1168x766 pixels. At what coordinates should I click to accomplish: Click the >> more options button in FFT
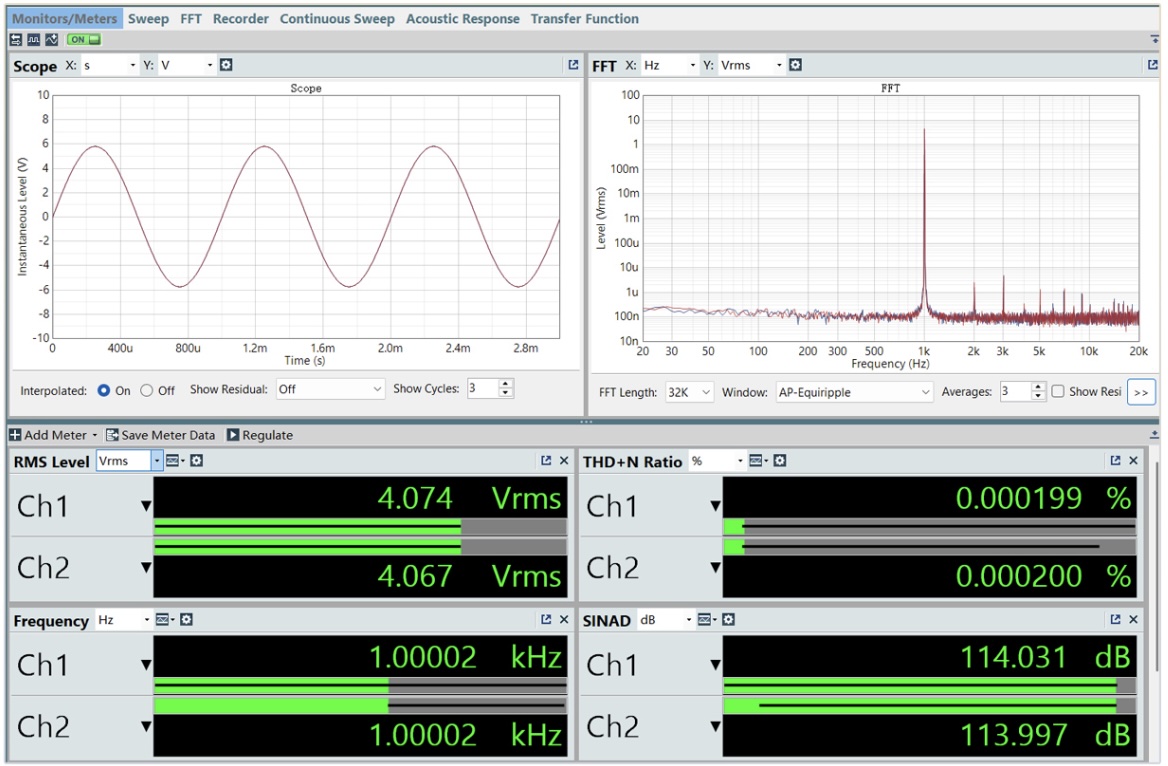click(x=1141, y=392)
